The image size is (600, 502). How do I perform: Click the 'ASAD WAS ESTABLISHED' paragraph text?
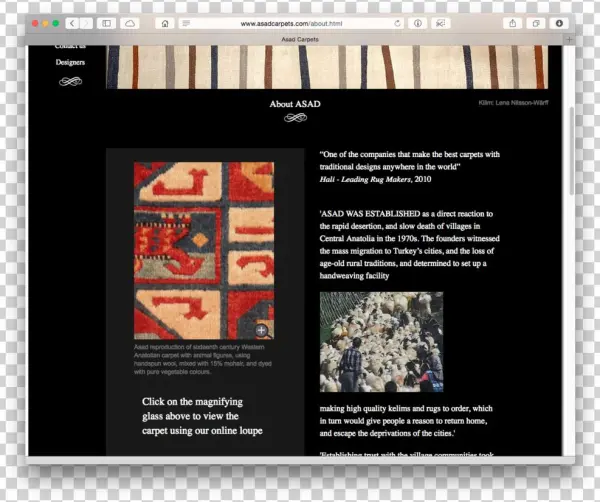(x=409, y=244)
